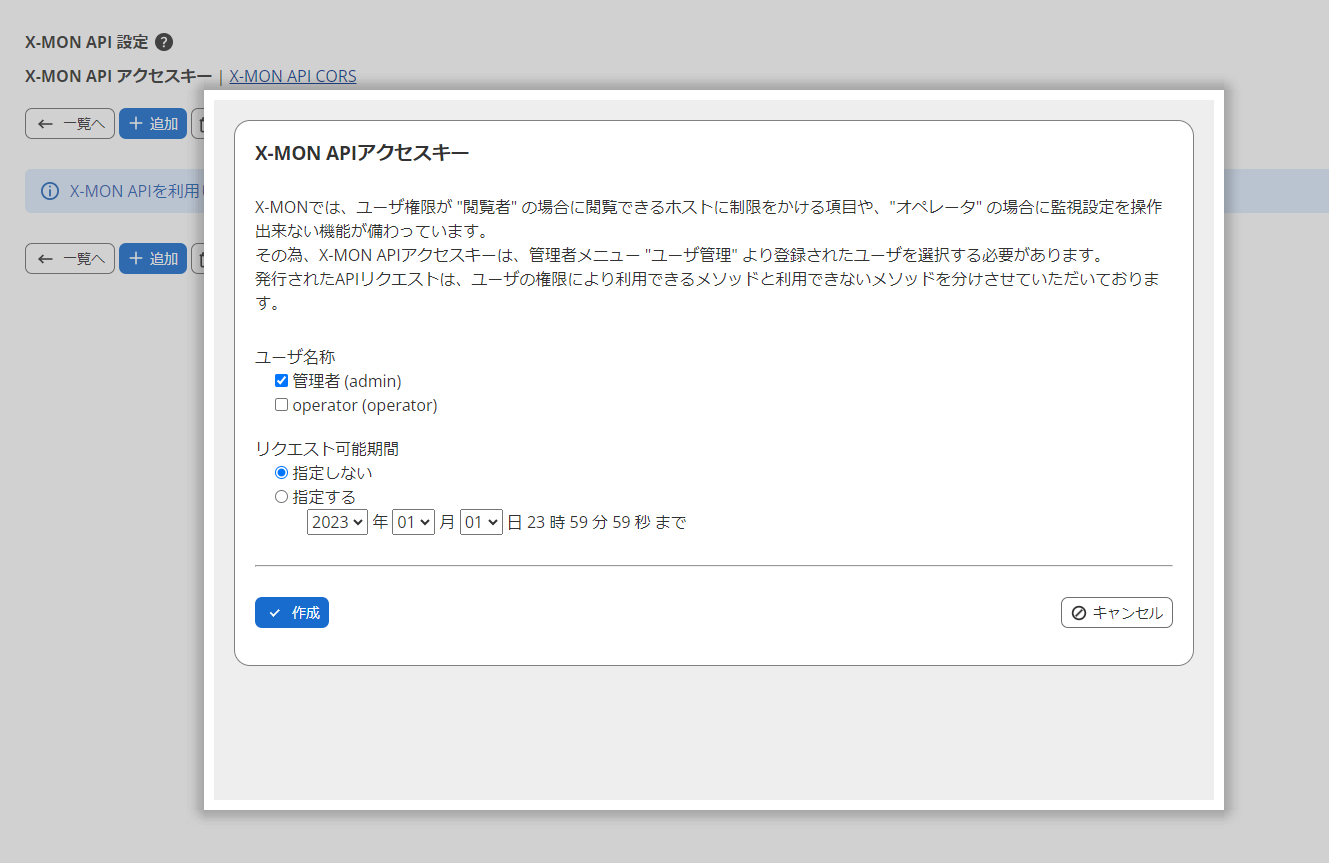Click the キャンセル button
The height and width of the screenshot is (863, 1329).
[x=1116, y=613]
